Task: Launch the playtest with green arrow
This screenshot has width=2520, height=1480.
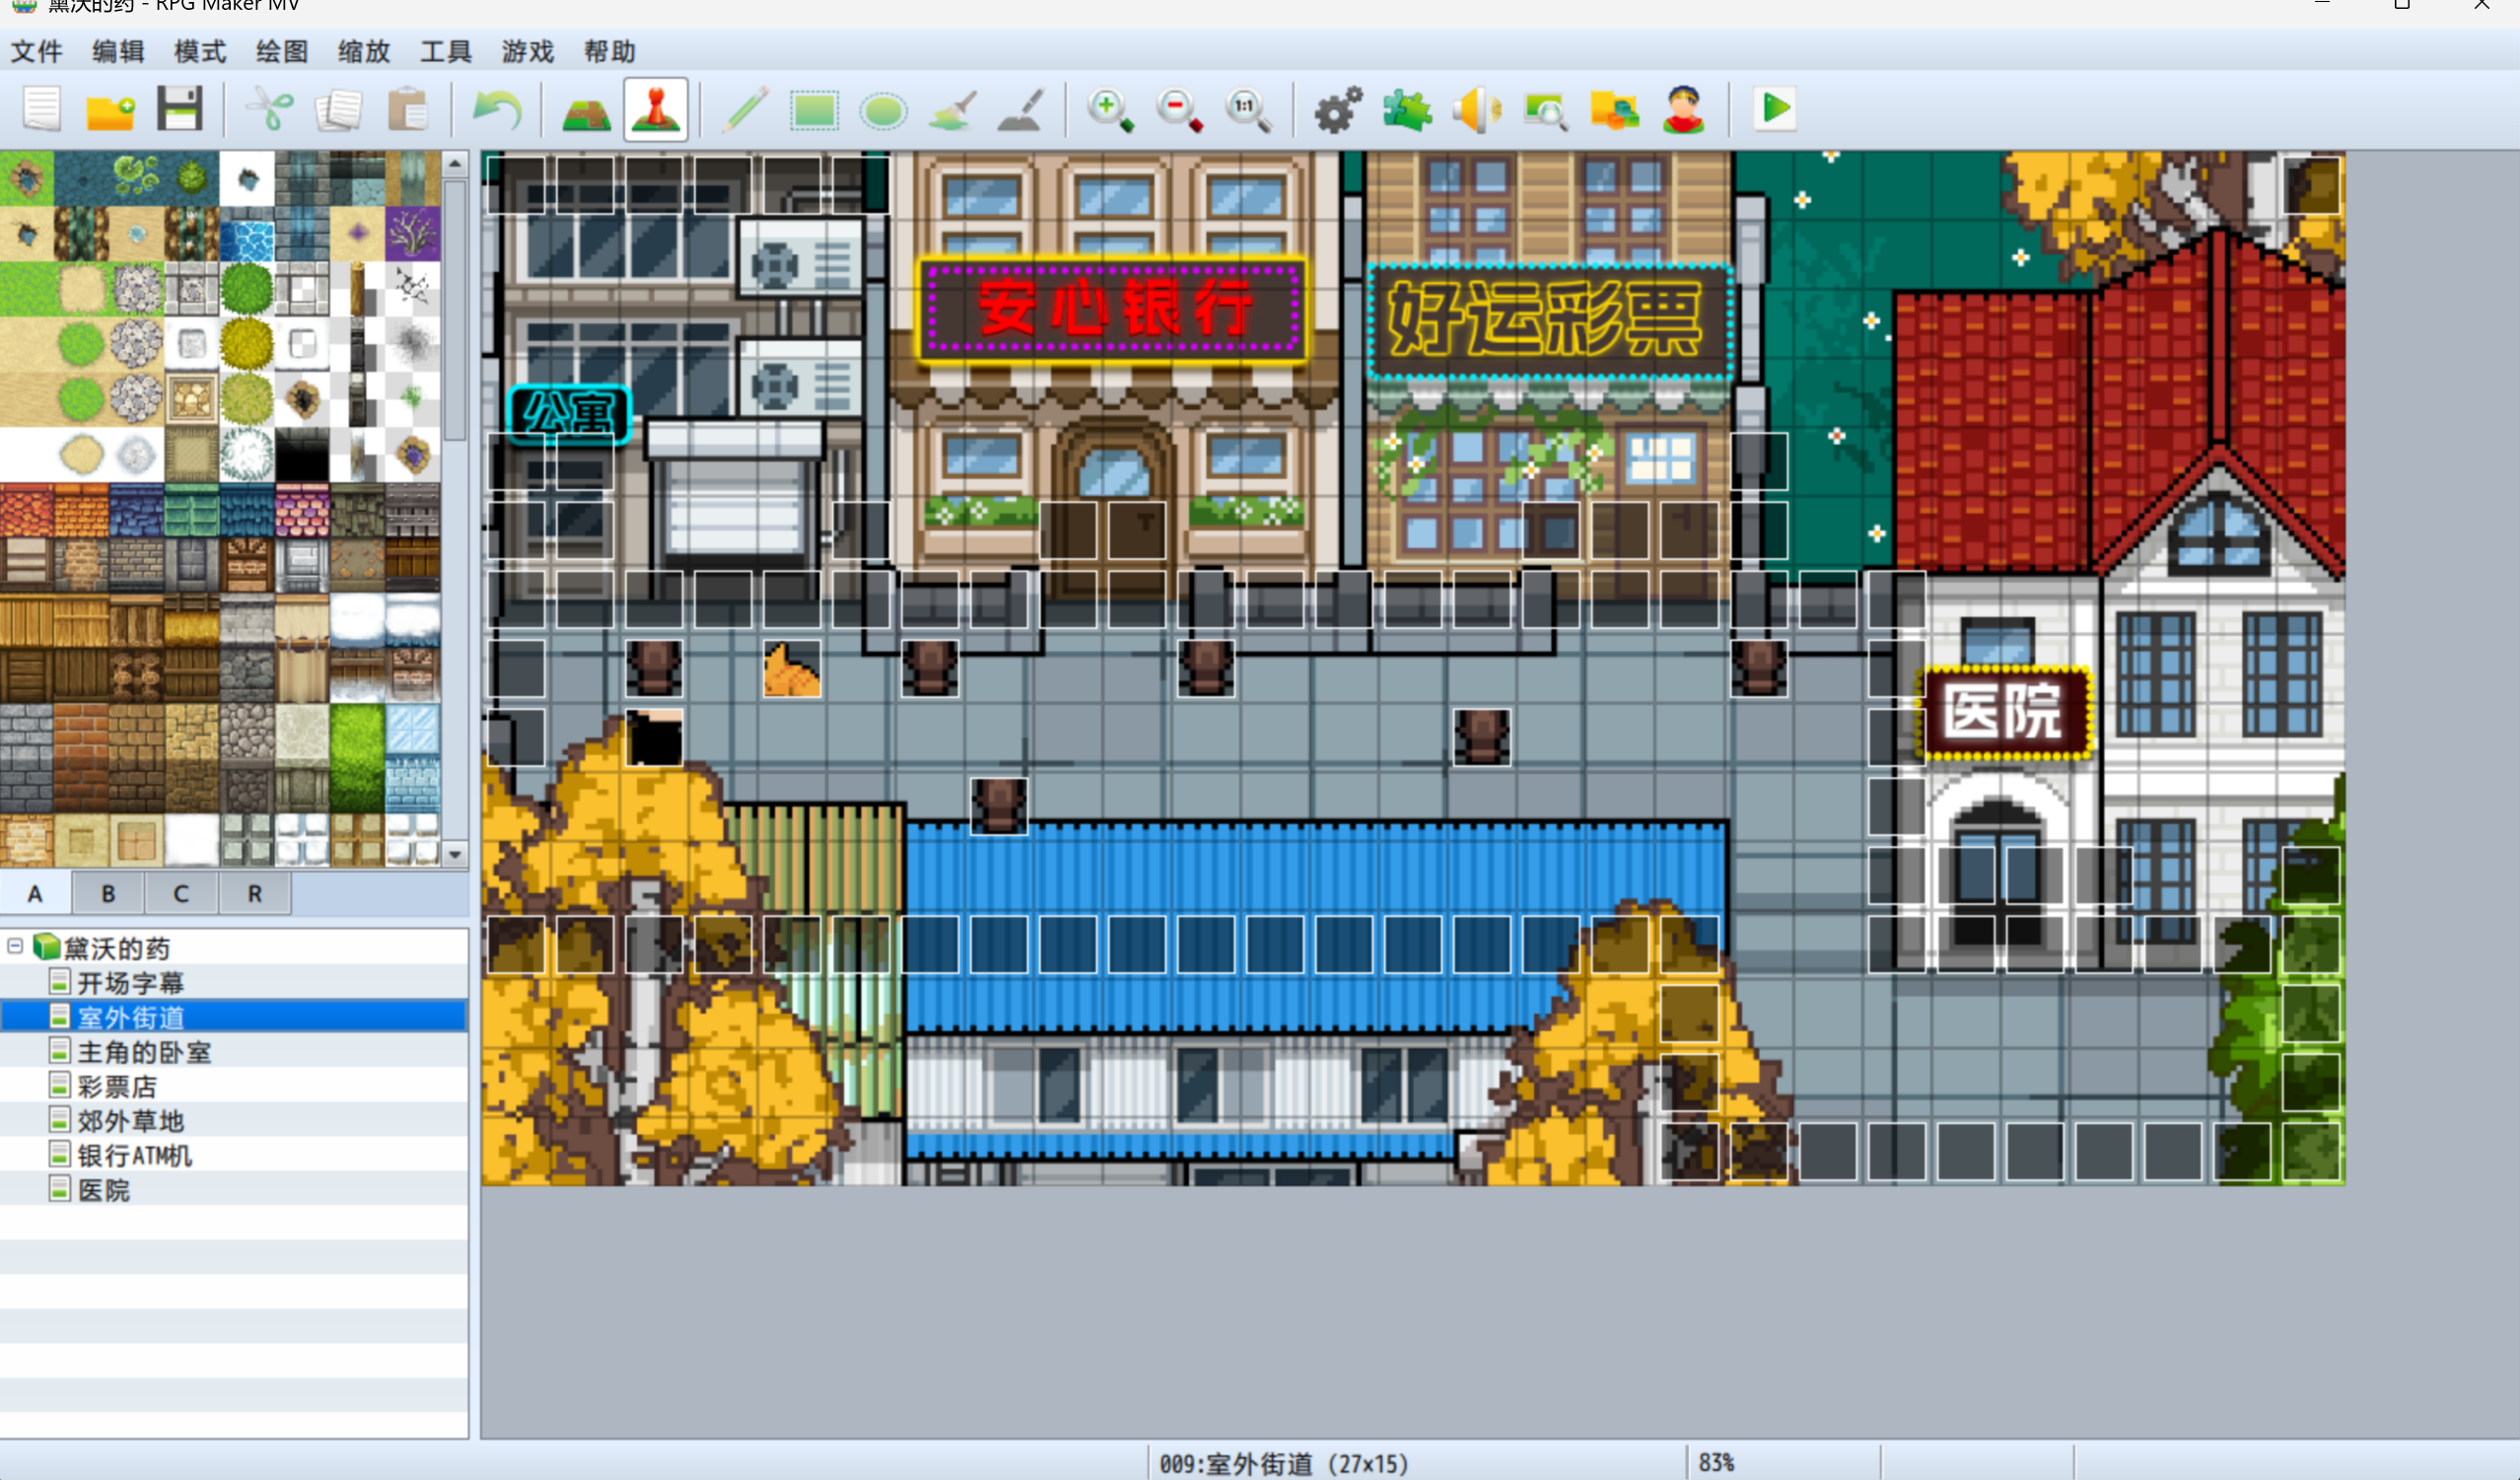Action: (1775, 109)
